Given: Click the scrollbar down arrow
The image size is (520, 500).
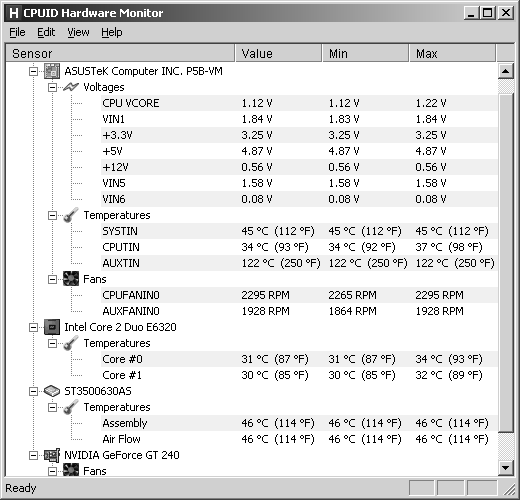Looking at the screenshot, I should click(x=505, y=468).
